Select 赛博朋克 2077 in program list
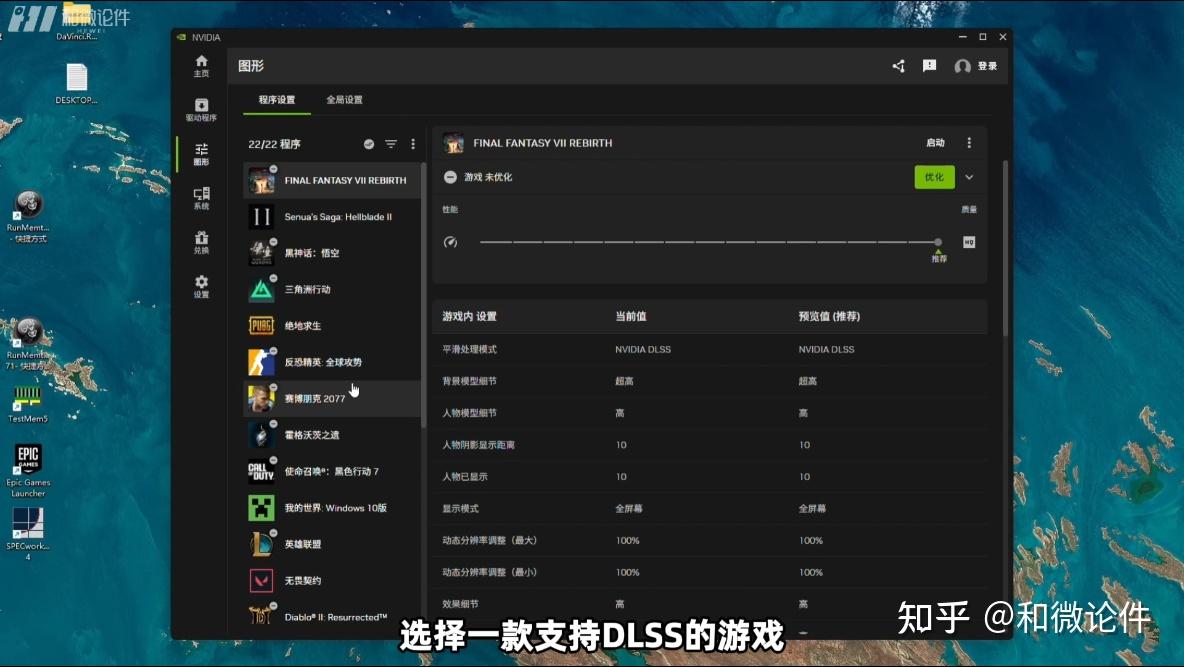This screenshot has height=667, width=1184. 332,398
